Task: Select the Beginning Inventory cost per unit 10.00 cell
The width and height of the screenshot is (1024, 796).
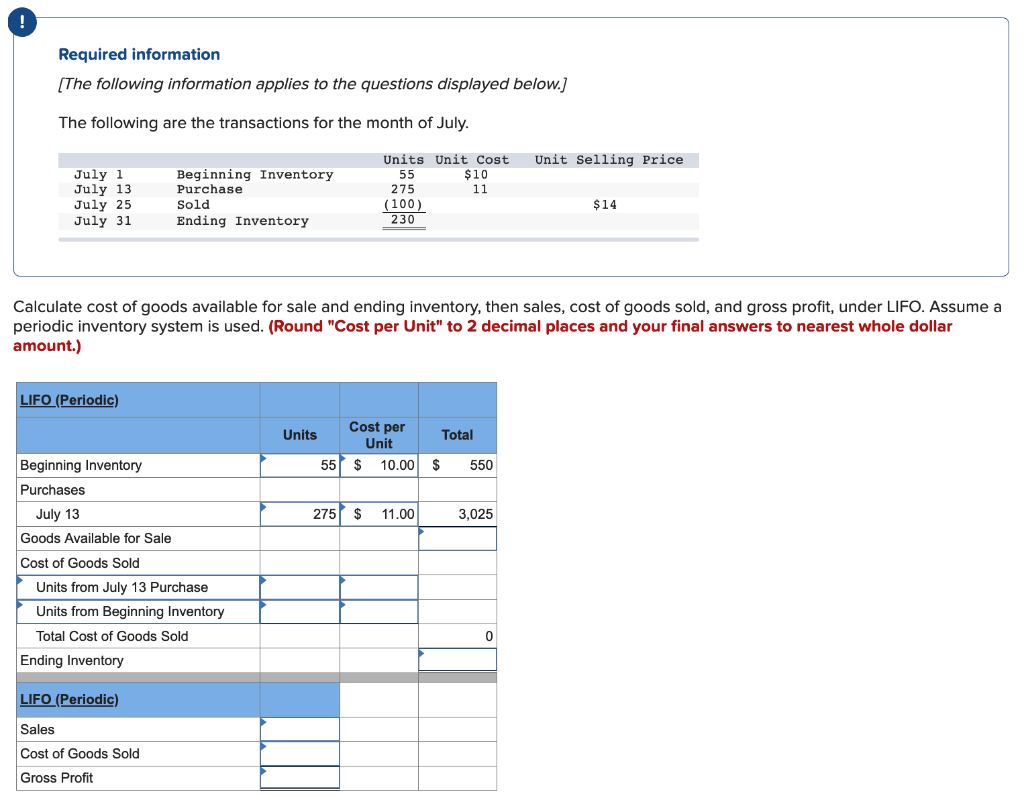Action: (x=379, y=465)
